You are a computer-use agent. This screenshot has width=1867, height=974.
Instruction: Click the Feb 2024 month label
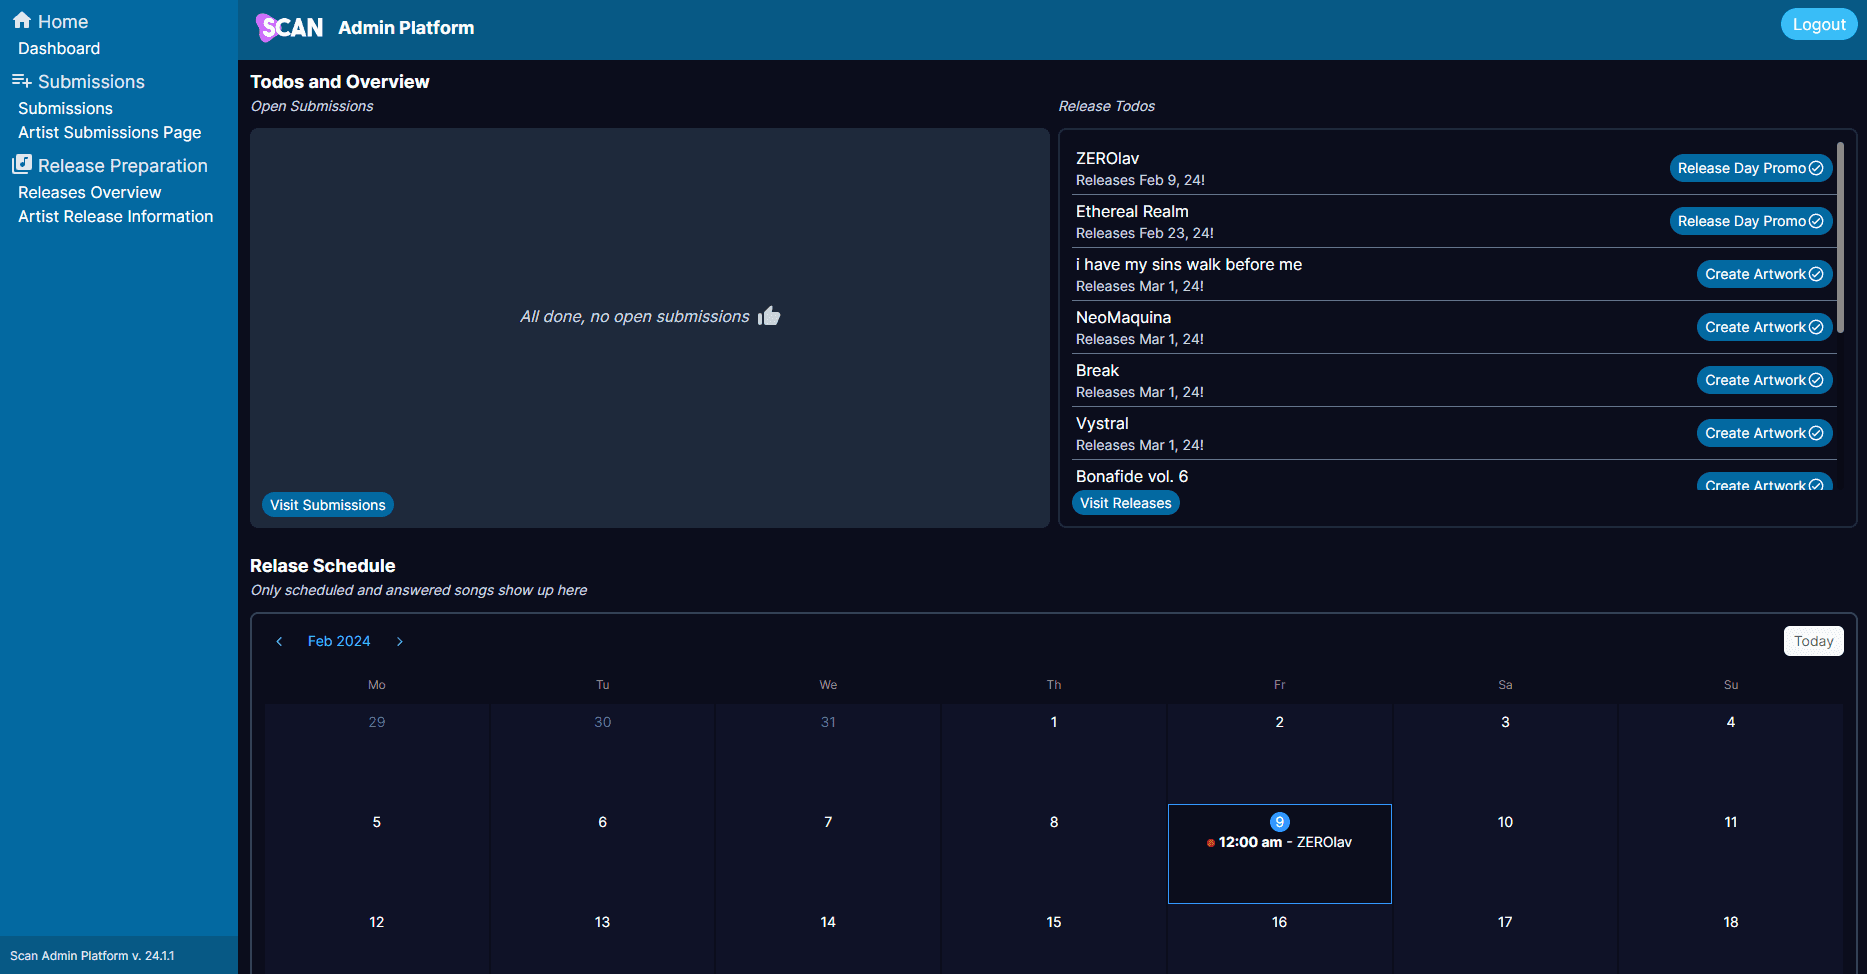click(x=339, y=641)
